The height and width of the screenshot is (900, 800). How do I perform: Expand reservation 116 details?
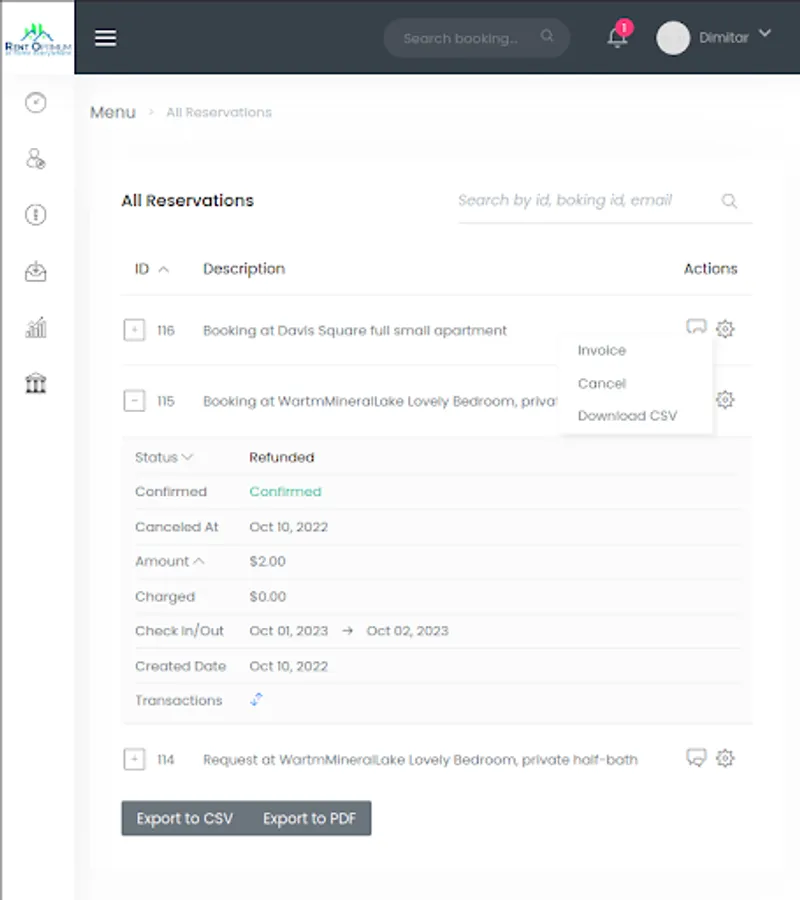point(134,330)
